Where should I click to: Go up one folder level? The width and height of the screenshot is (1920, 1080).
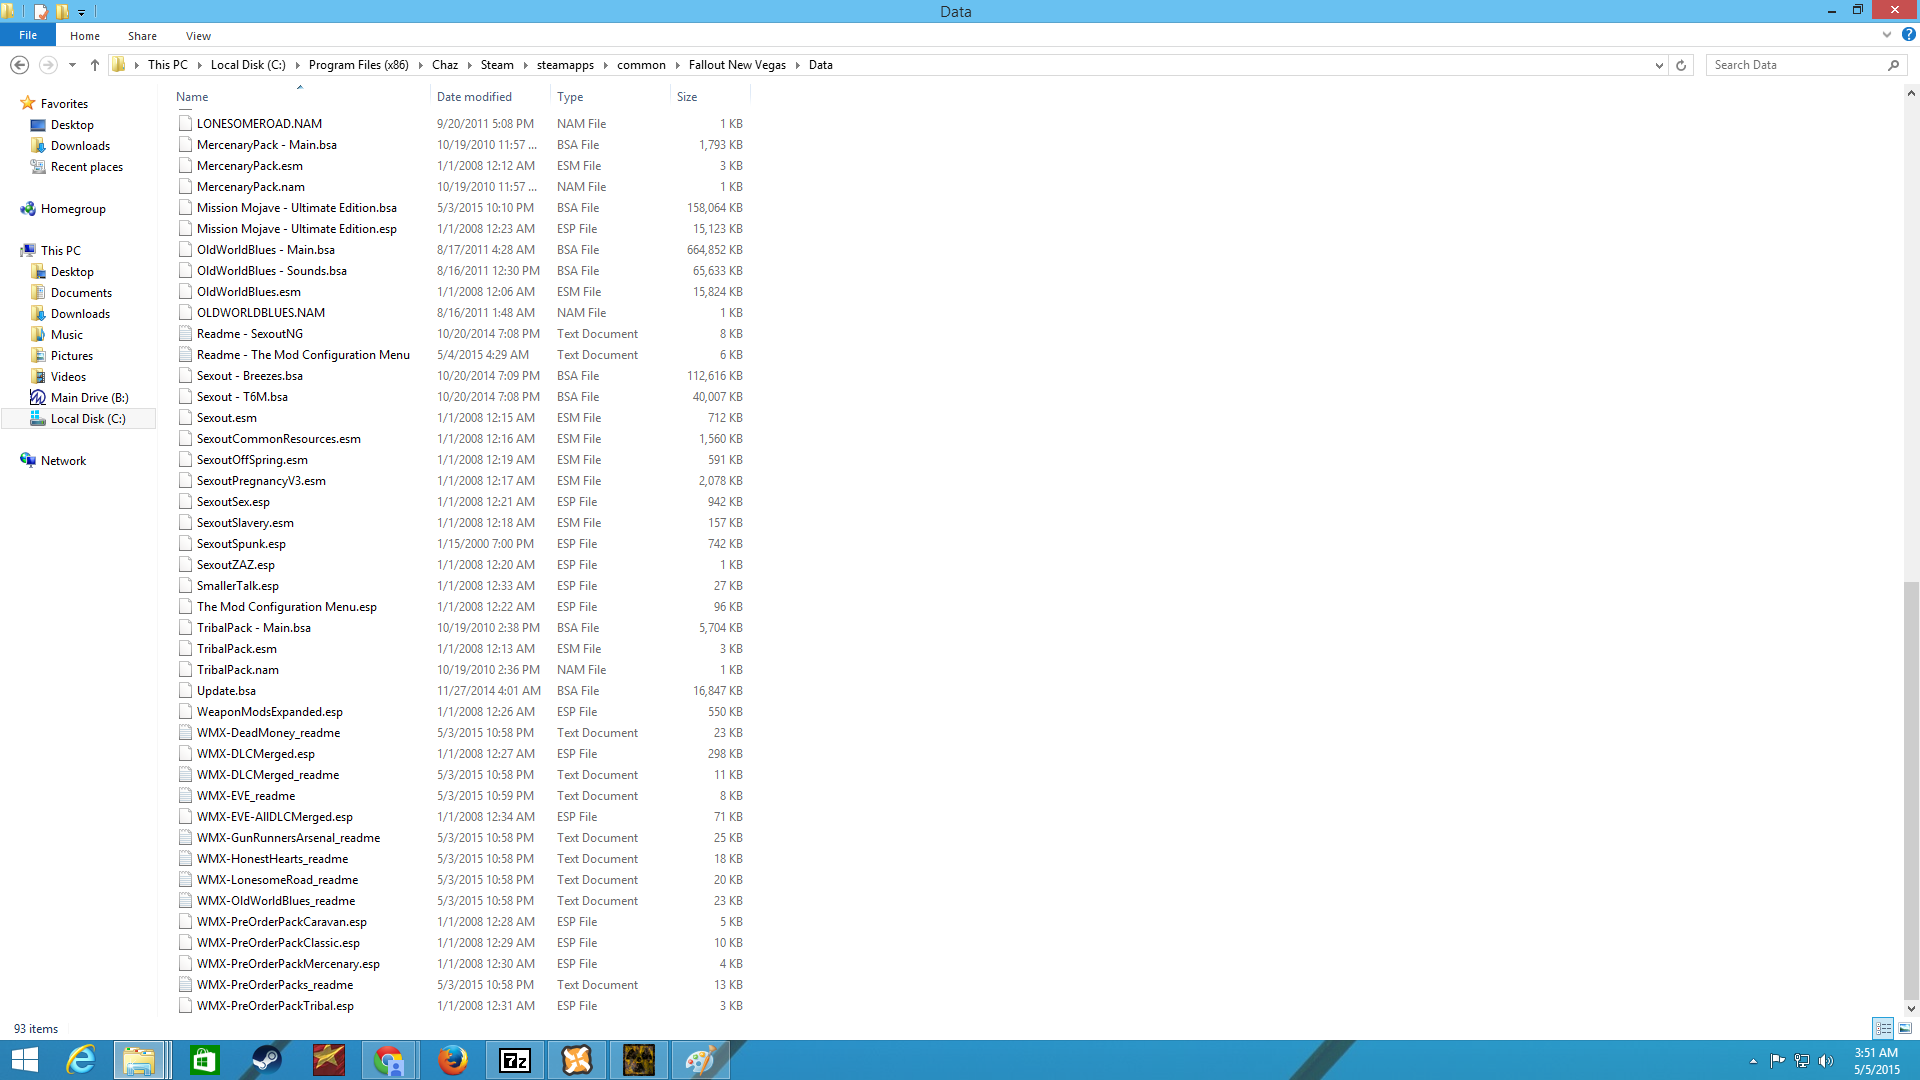(95, 65)
